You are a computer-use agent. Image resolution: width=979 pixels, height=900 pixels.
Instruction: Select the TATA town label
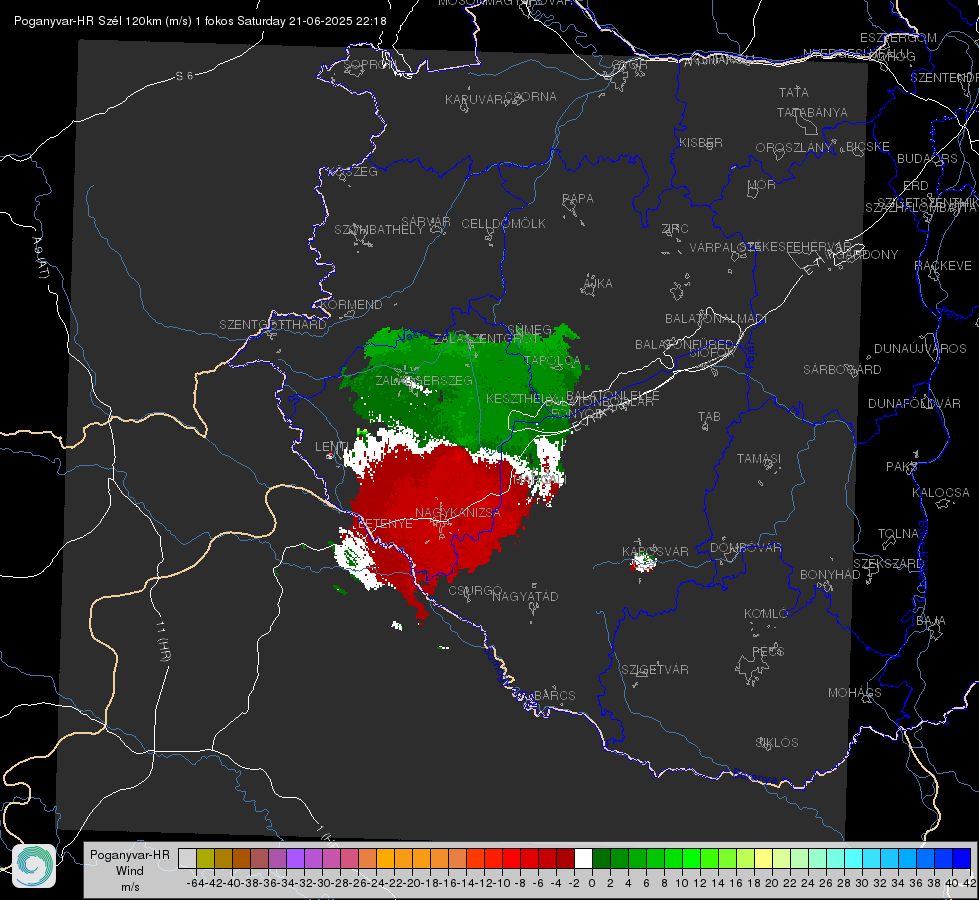[794, 92]
